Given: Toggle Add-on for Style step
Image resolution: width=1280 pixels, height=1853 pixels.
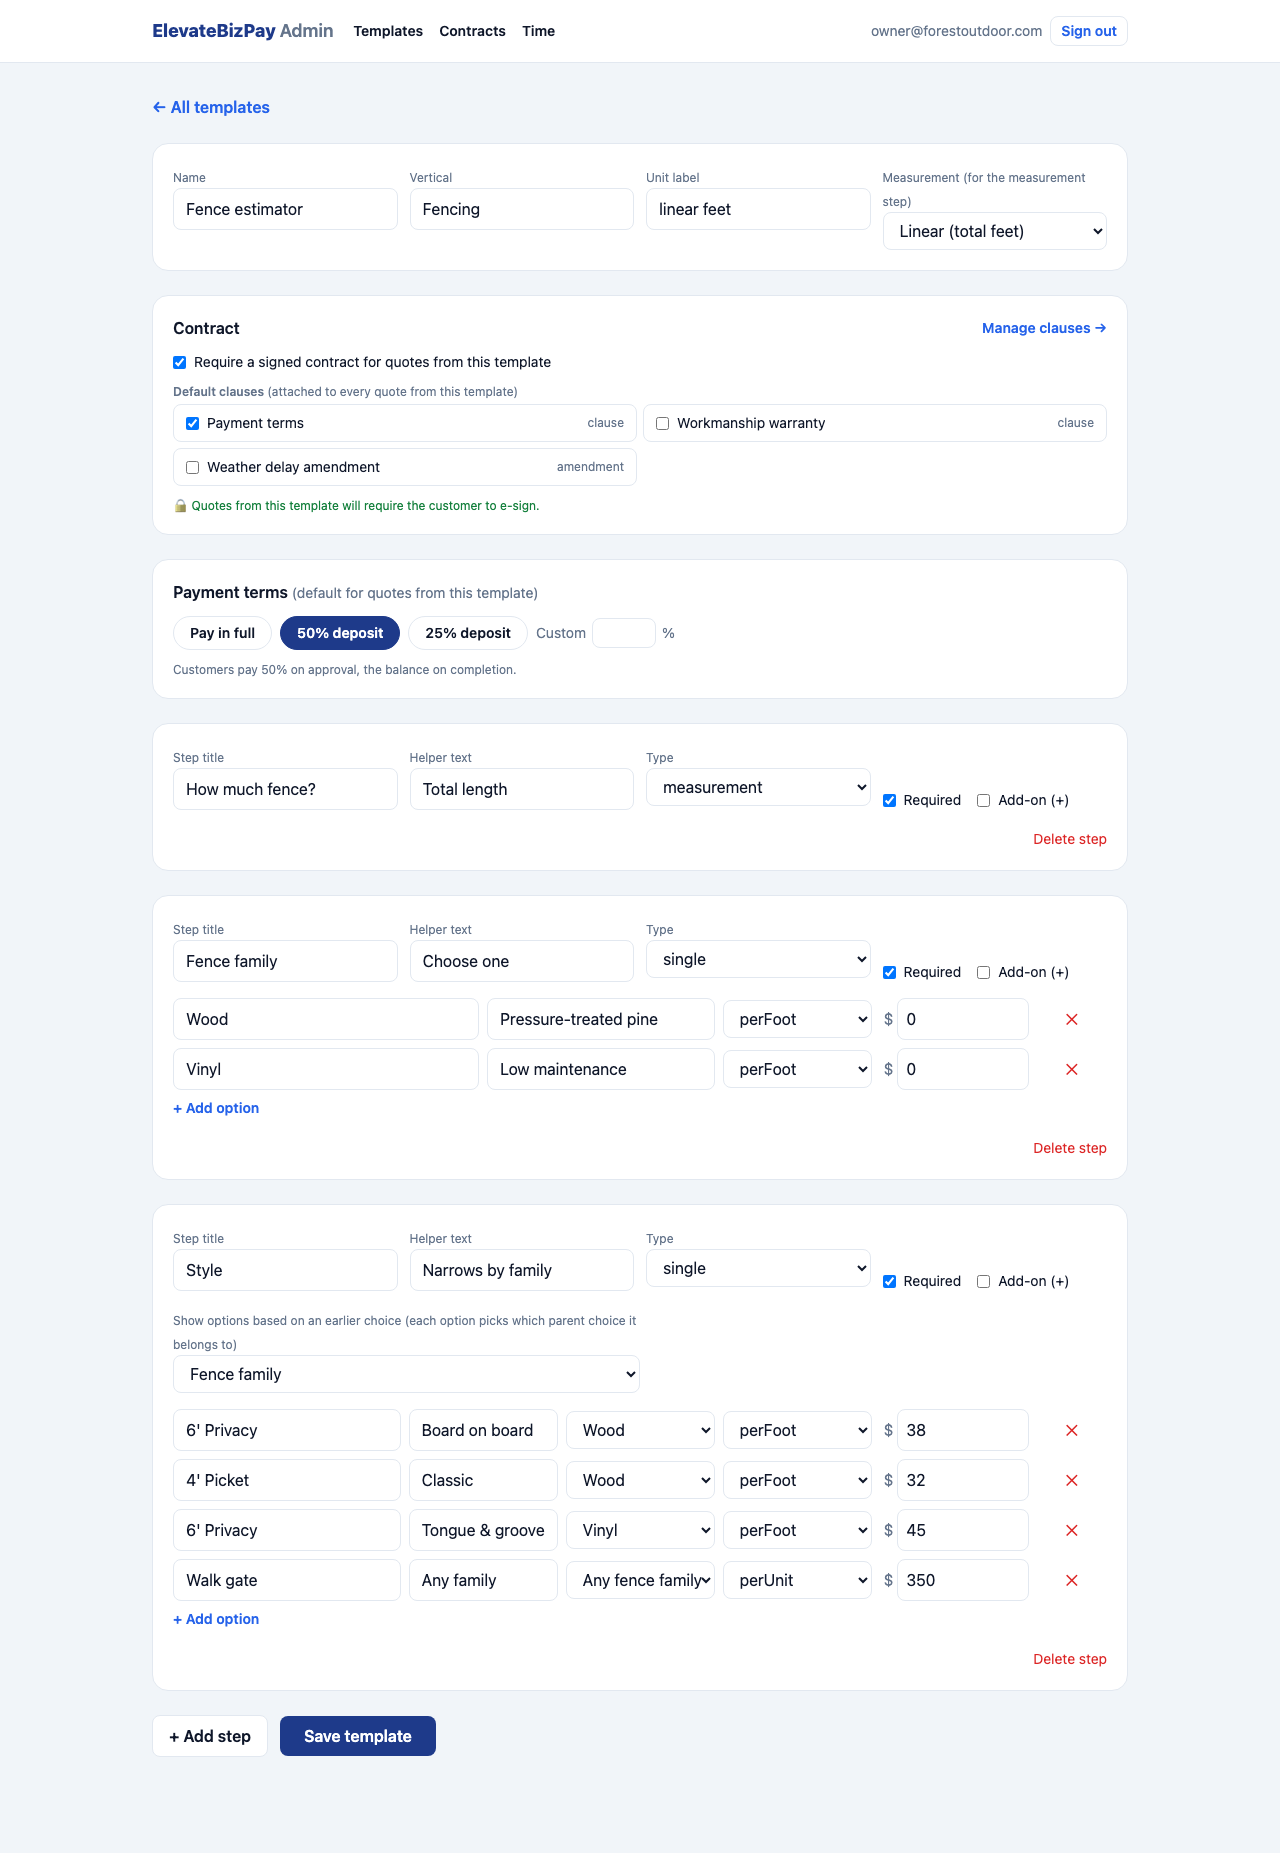Looking at the screenshot, I should (984, 1281).
